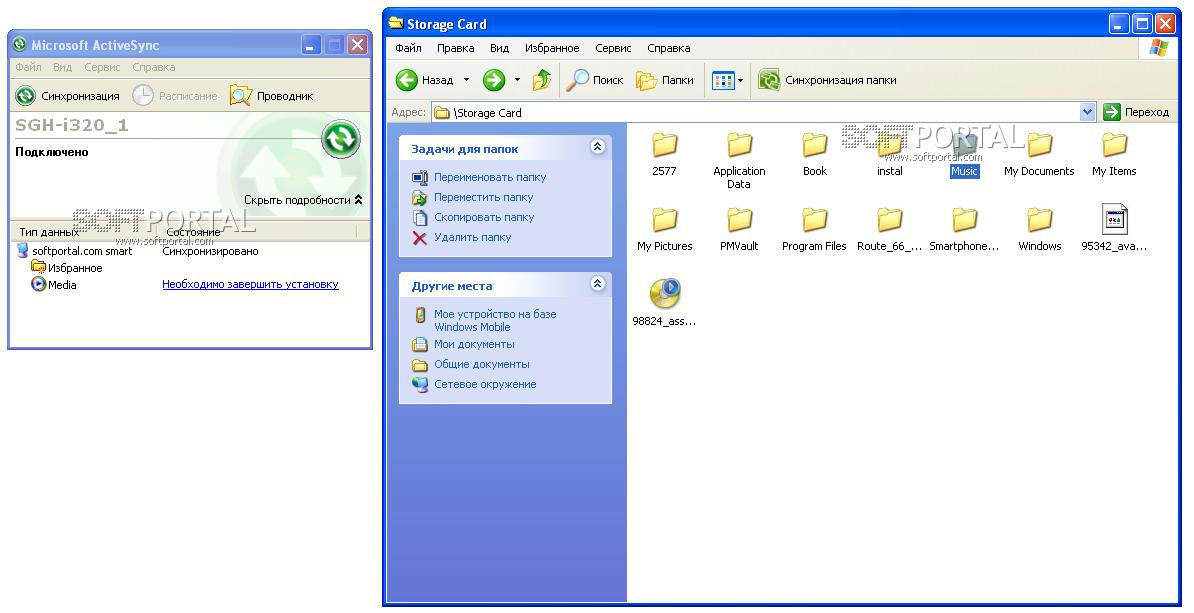Click the Состояние column header
The height and width of the screenshot is (613, 1194).
pos(193,231)
